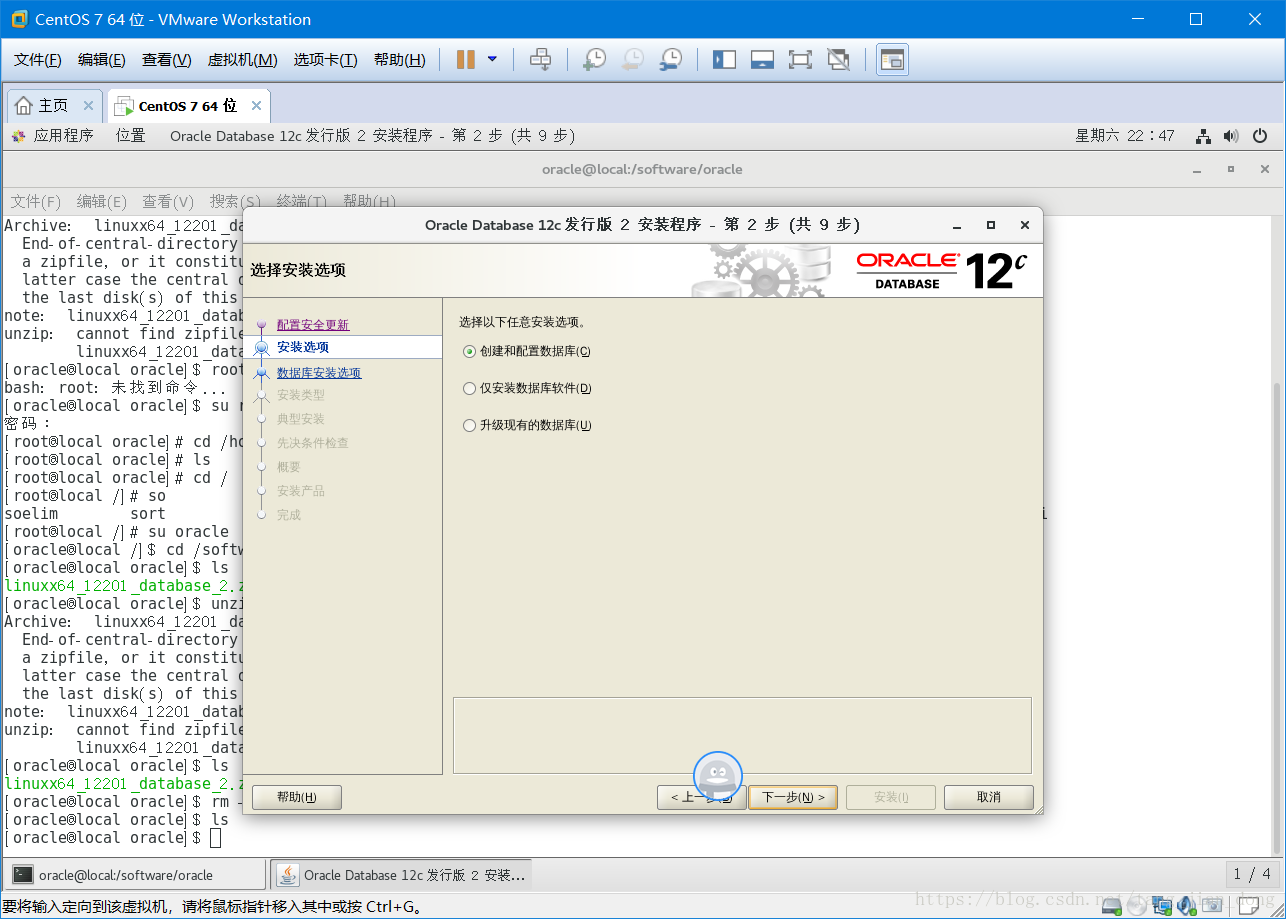The height and width of the screenshot is (919, 1286).
Task: Open VMware 查看(V) menu
Action: (x=166, y=60)
